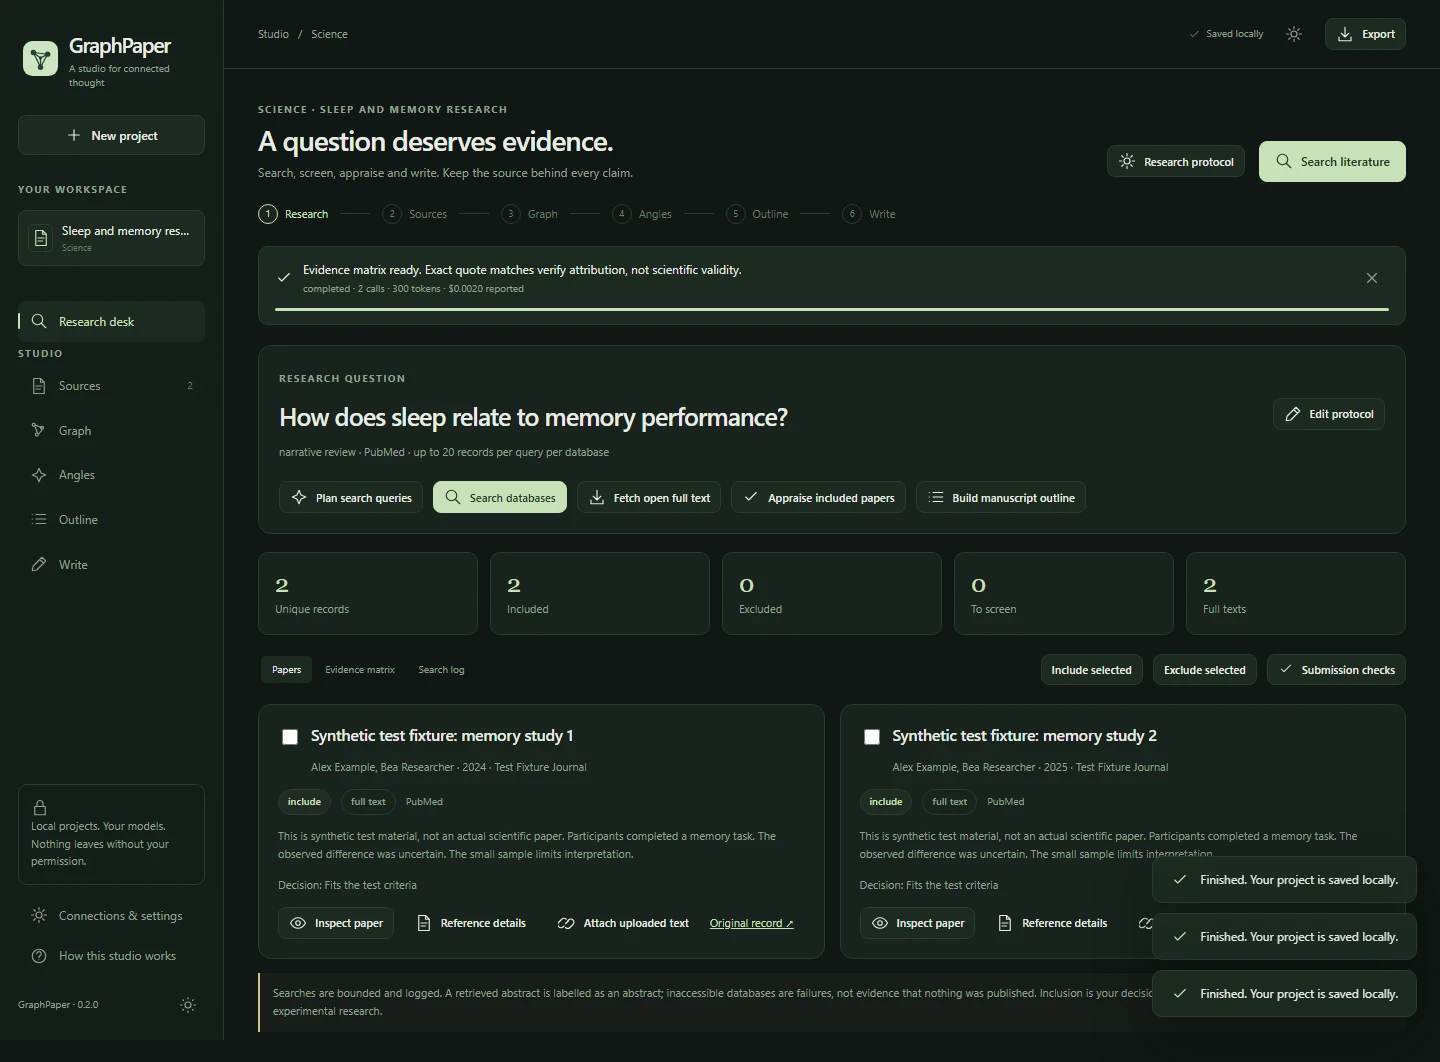Open the Write section in the sidebar
Image resolution: width=1440 pixels, height=1062 pixels.
click(x=111, y=565)
